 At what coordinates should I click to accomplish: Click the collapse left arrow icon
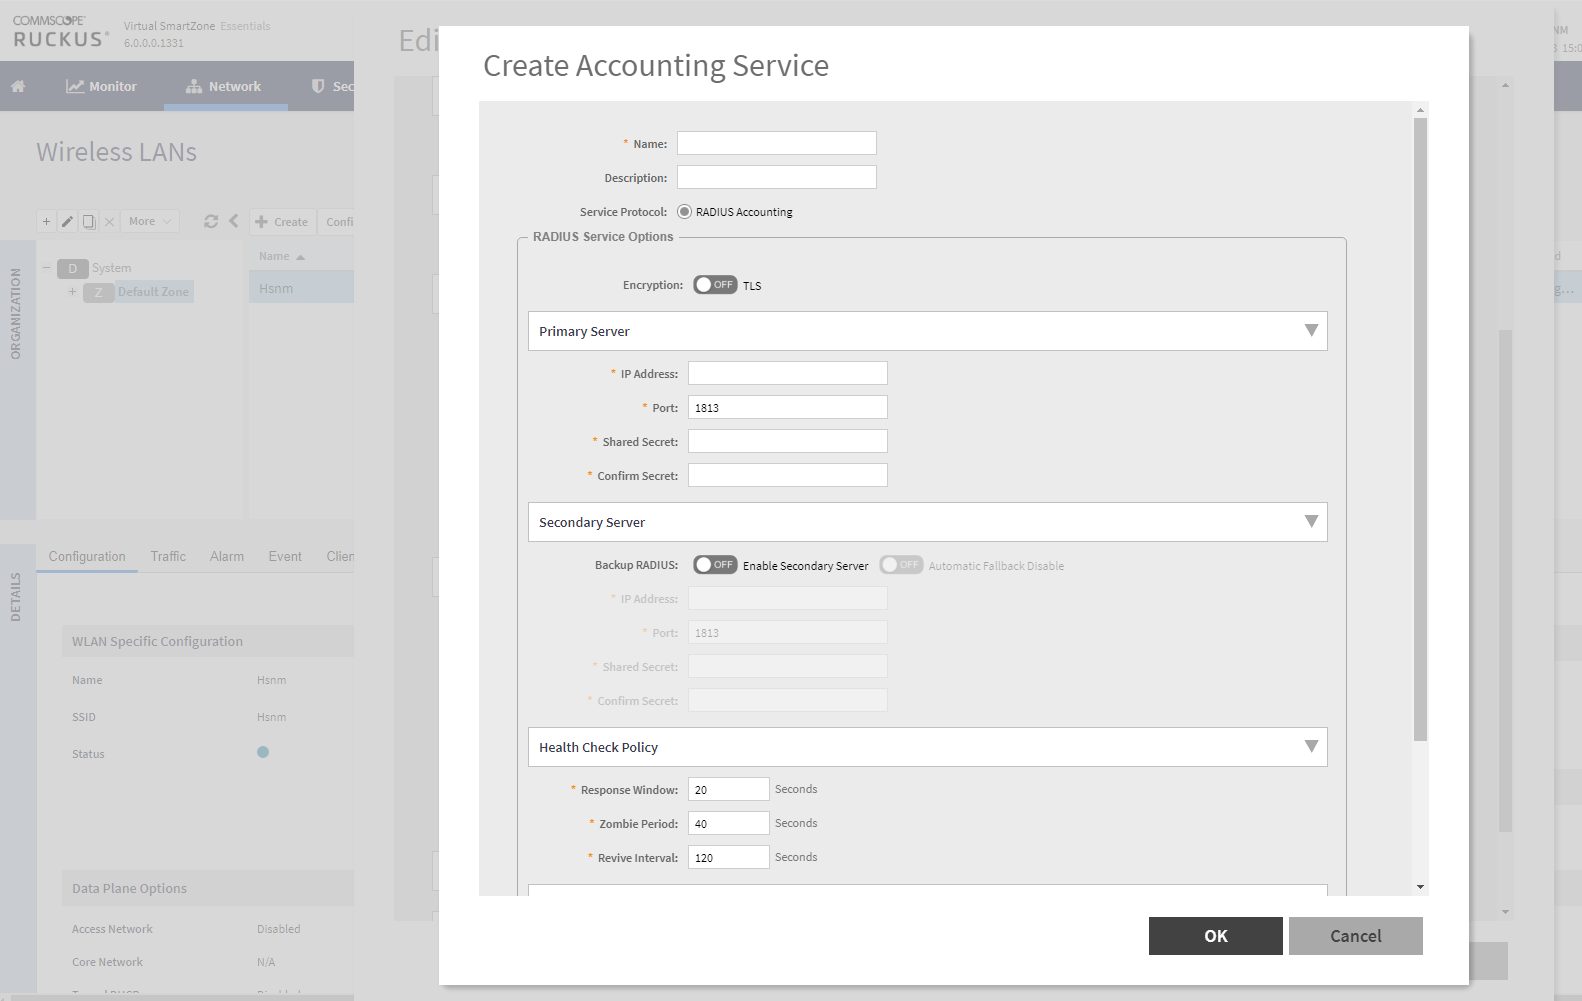tap(233, 221)
